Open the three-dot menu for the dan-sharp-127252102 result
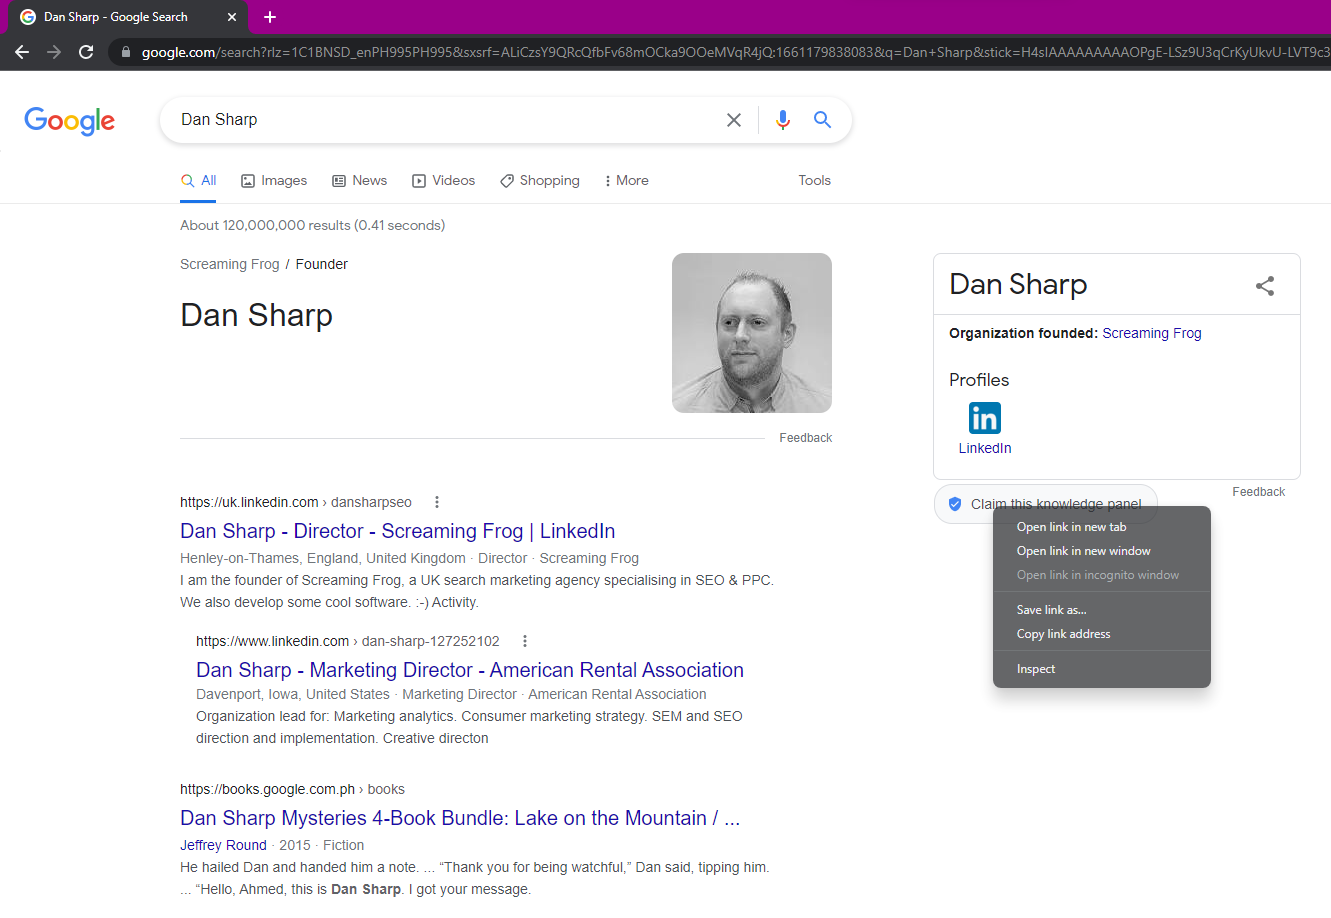Screen dimensions: 1331x918 (x=525, y=641)
